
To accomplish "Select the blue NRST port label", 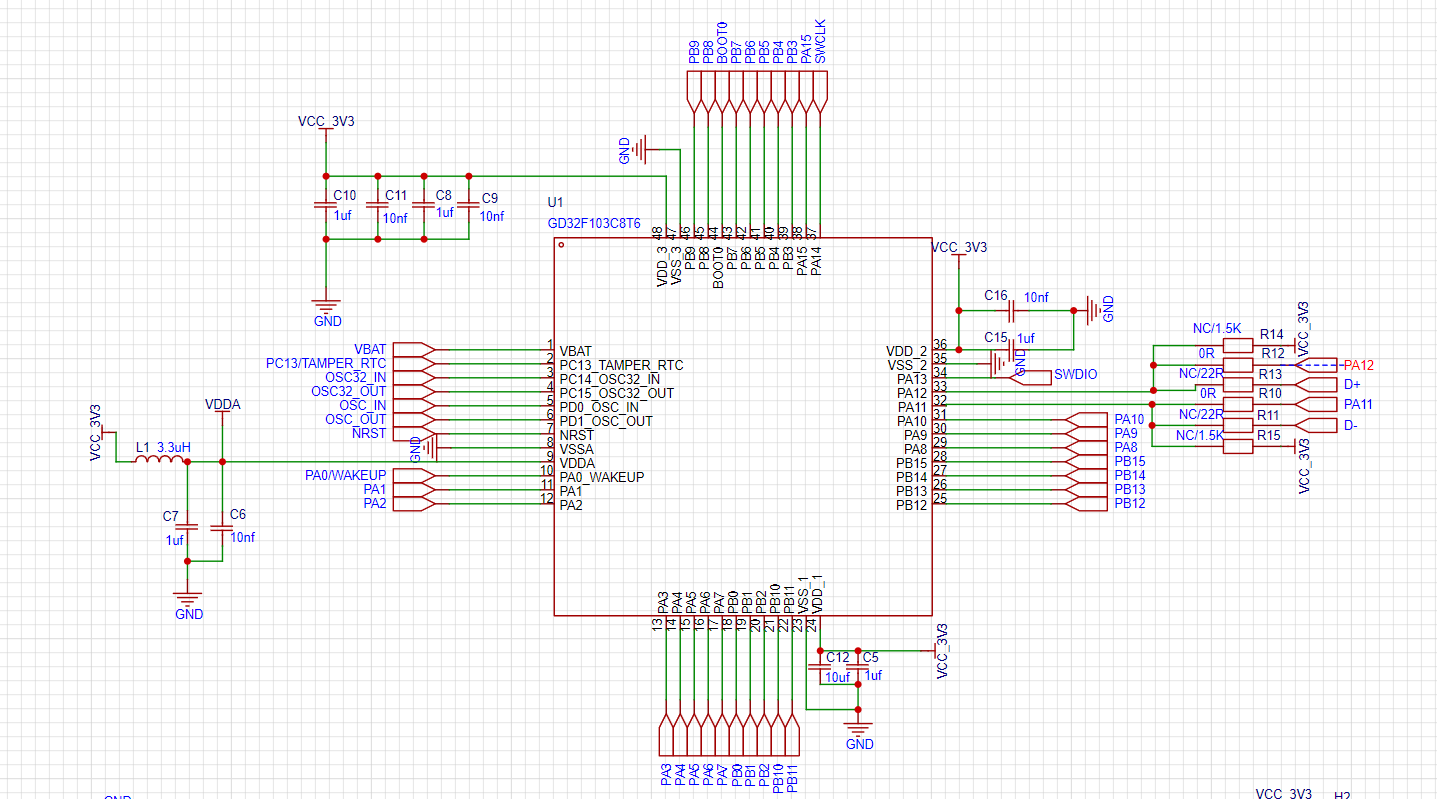I will [x=369, y=433].
